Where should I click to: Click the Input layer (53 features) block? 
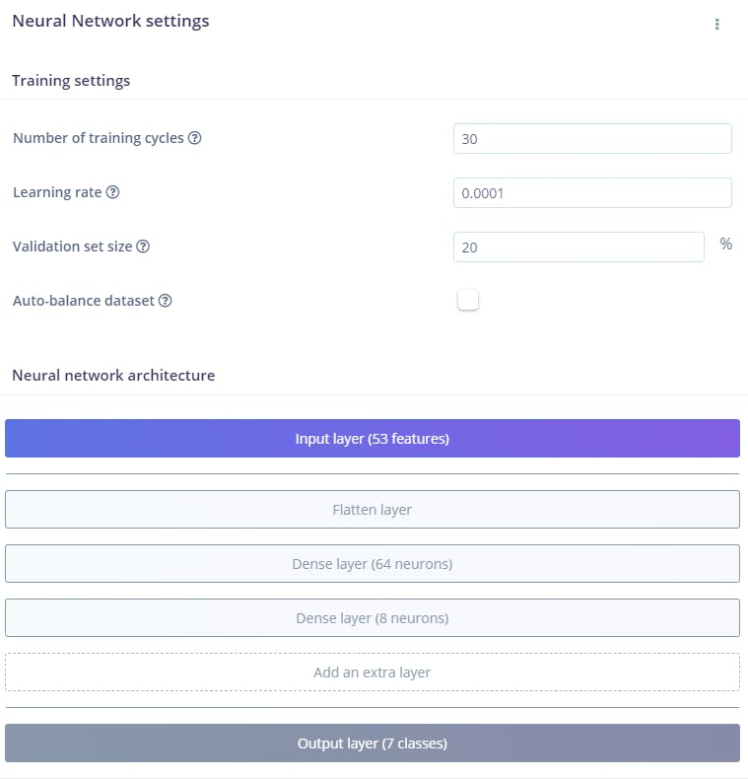click(x=372, y=439)
